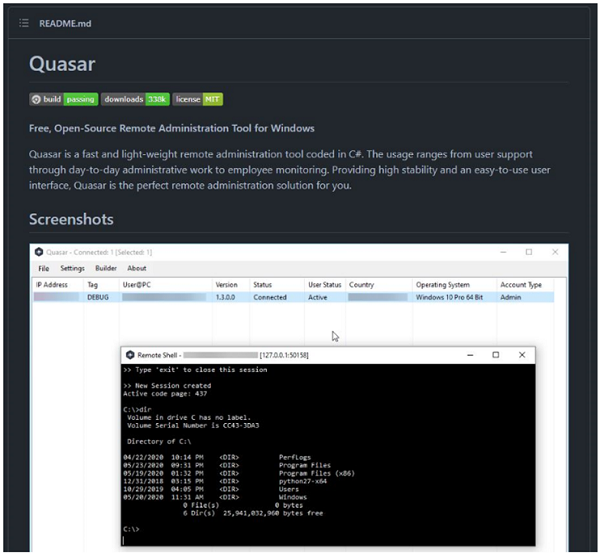The image size is (600, 557).
Task: Click the Quasar window logo icon
Action: 39,252
